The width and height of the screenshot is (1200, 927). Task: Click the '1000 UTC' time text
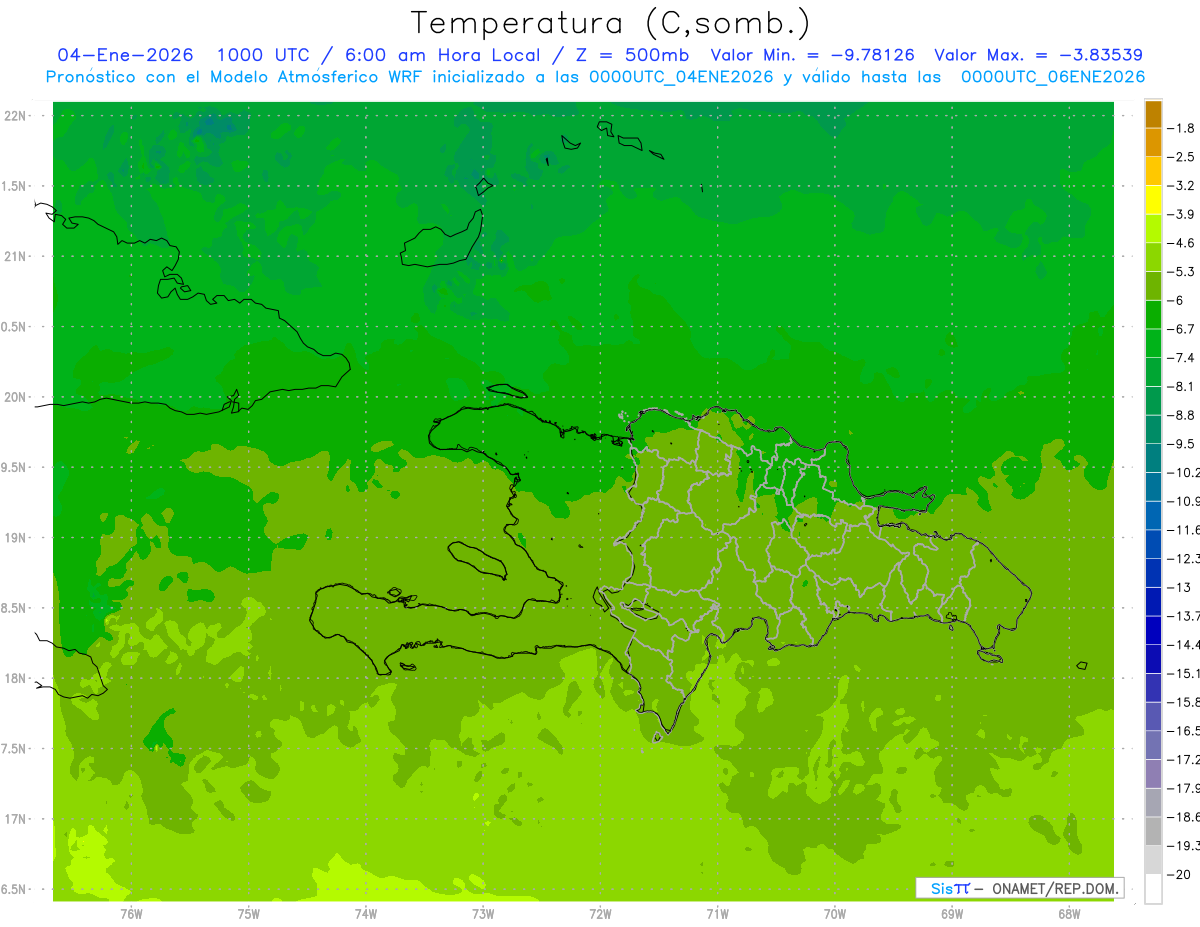click(263, 55)
